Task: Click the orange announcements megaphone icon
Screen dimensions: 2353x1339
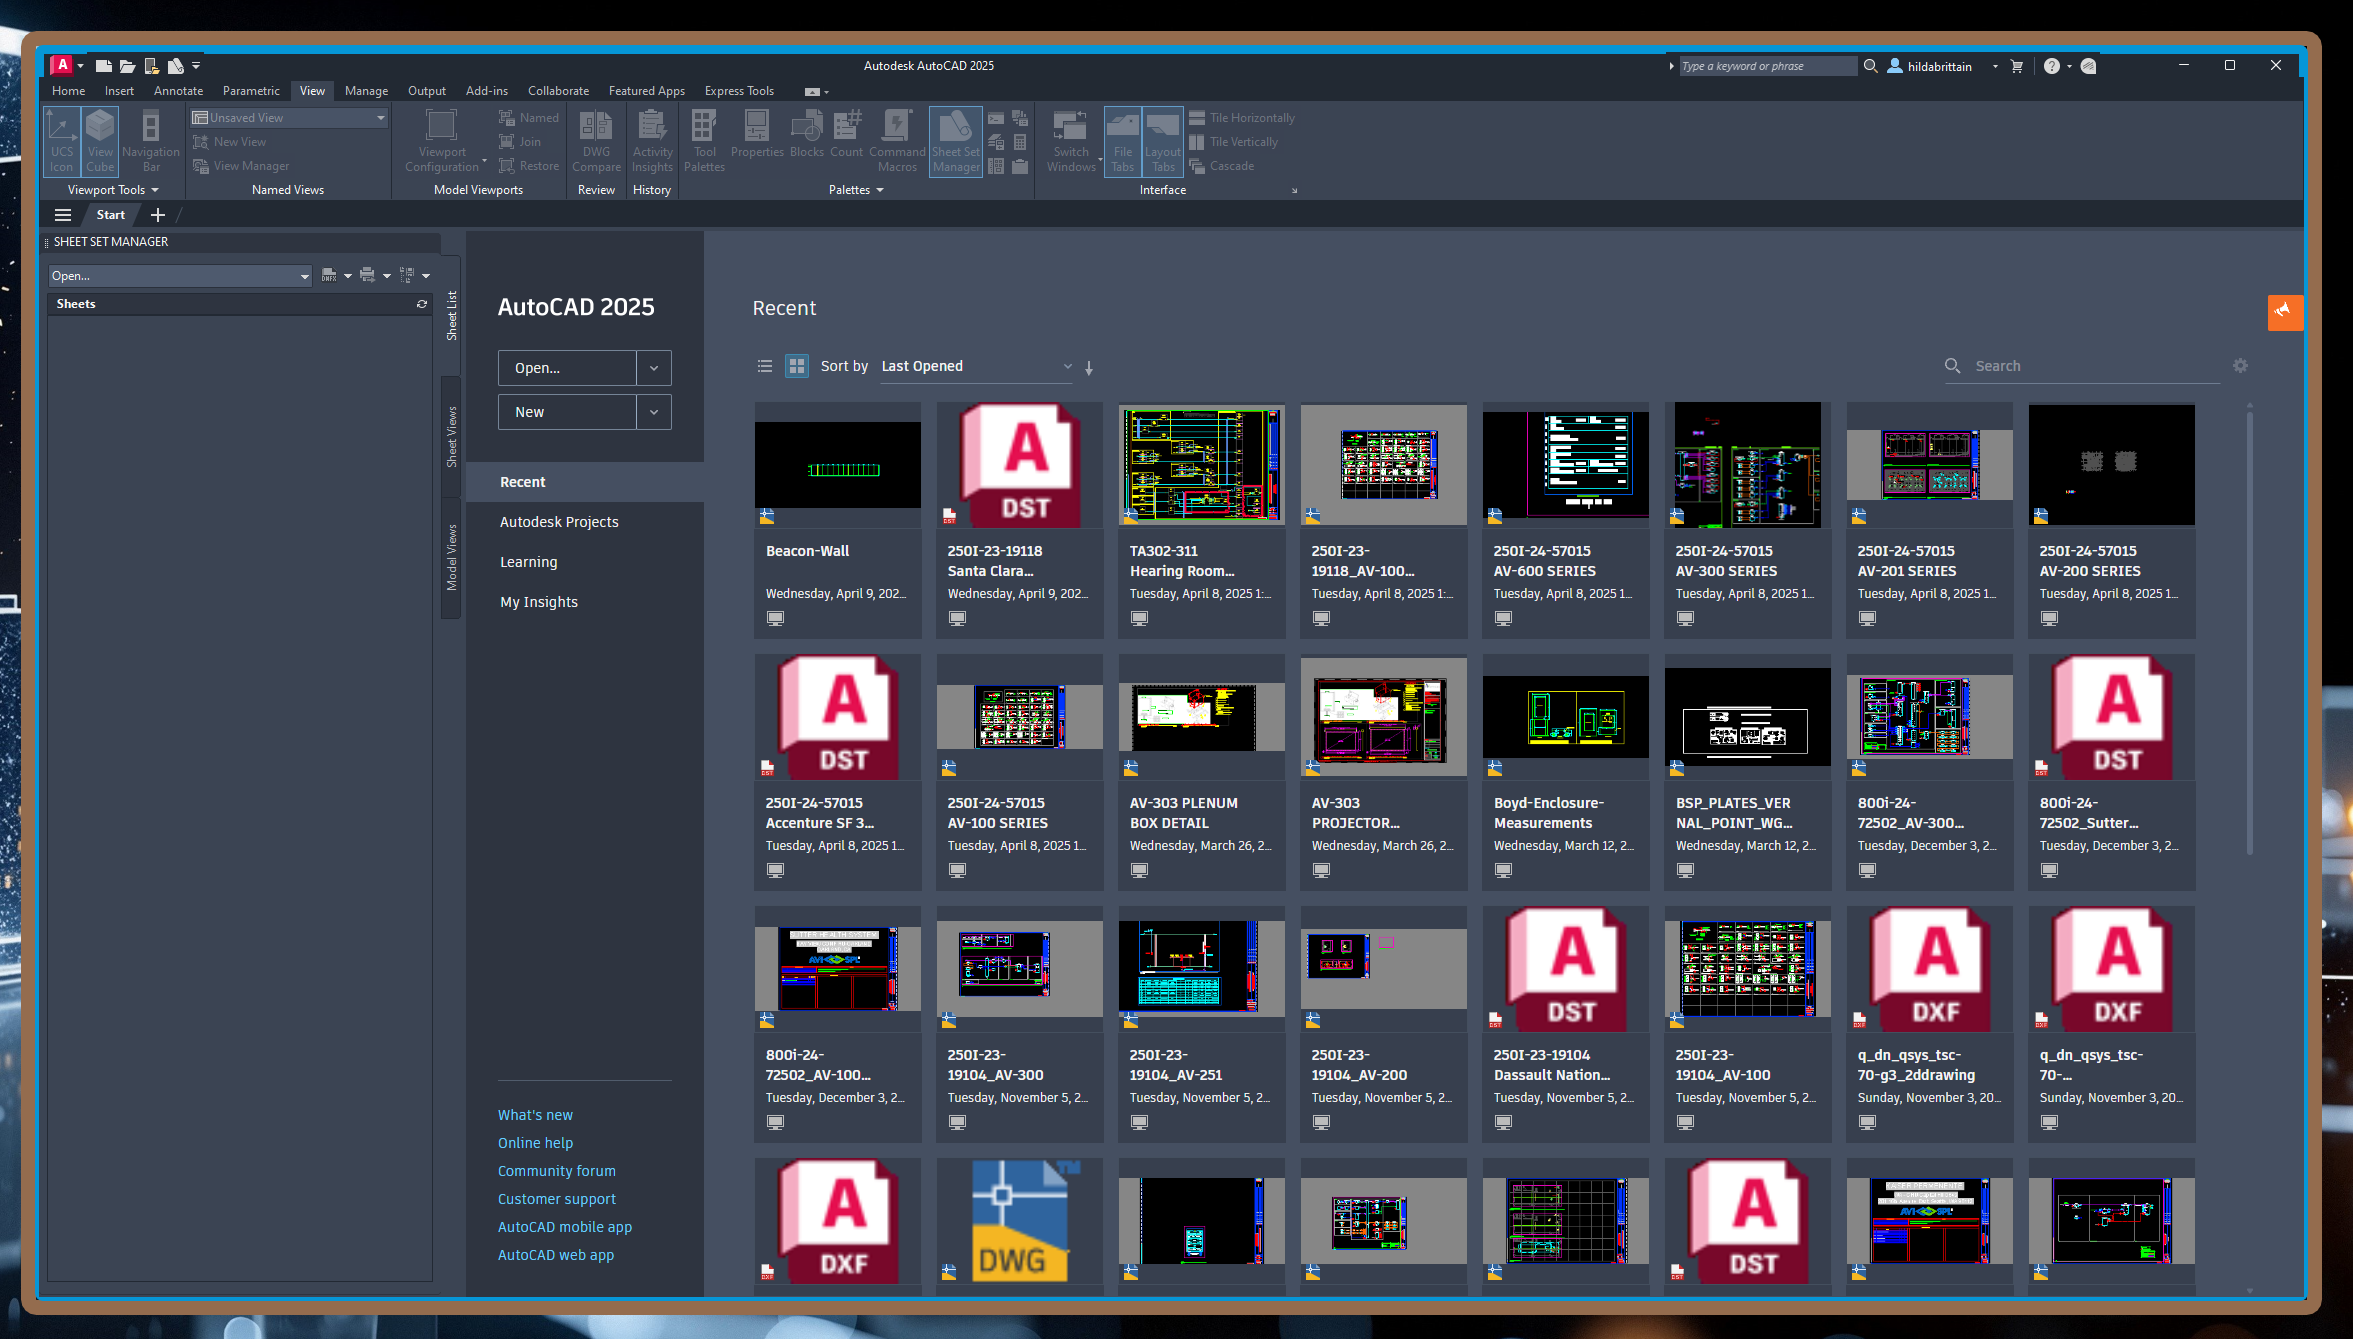Action: pos(2285,312)
